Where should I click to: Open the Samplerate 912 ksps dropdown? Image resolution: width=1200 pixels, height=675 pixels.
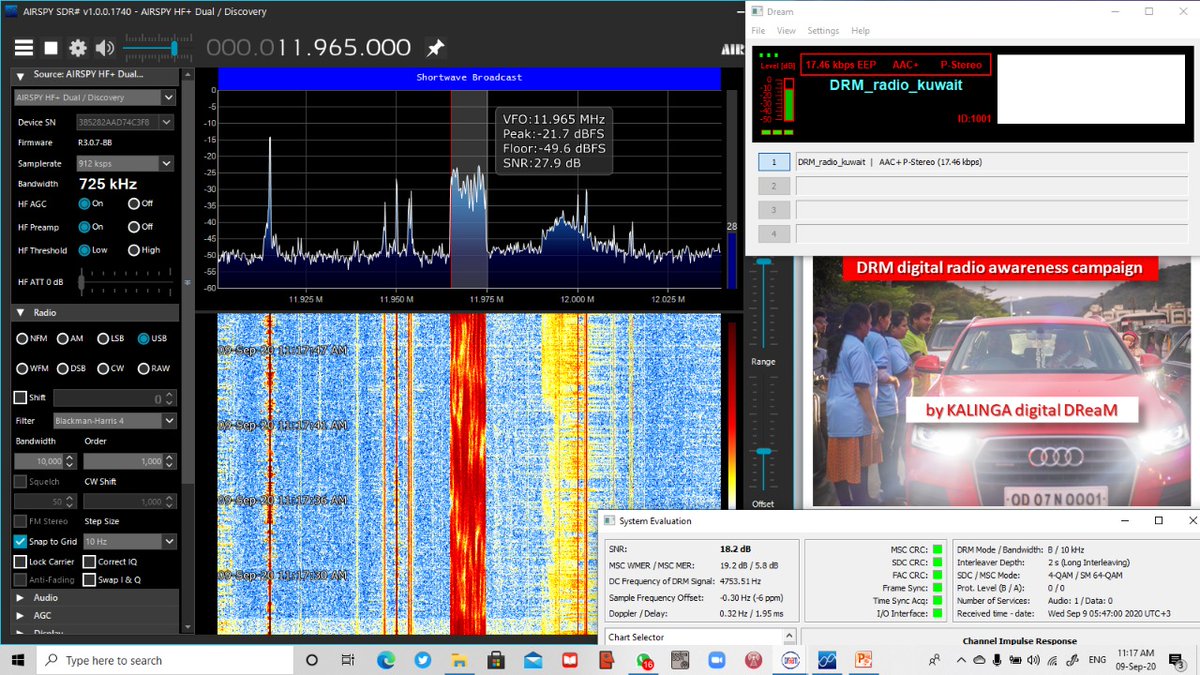point(125,163)
